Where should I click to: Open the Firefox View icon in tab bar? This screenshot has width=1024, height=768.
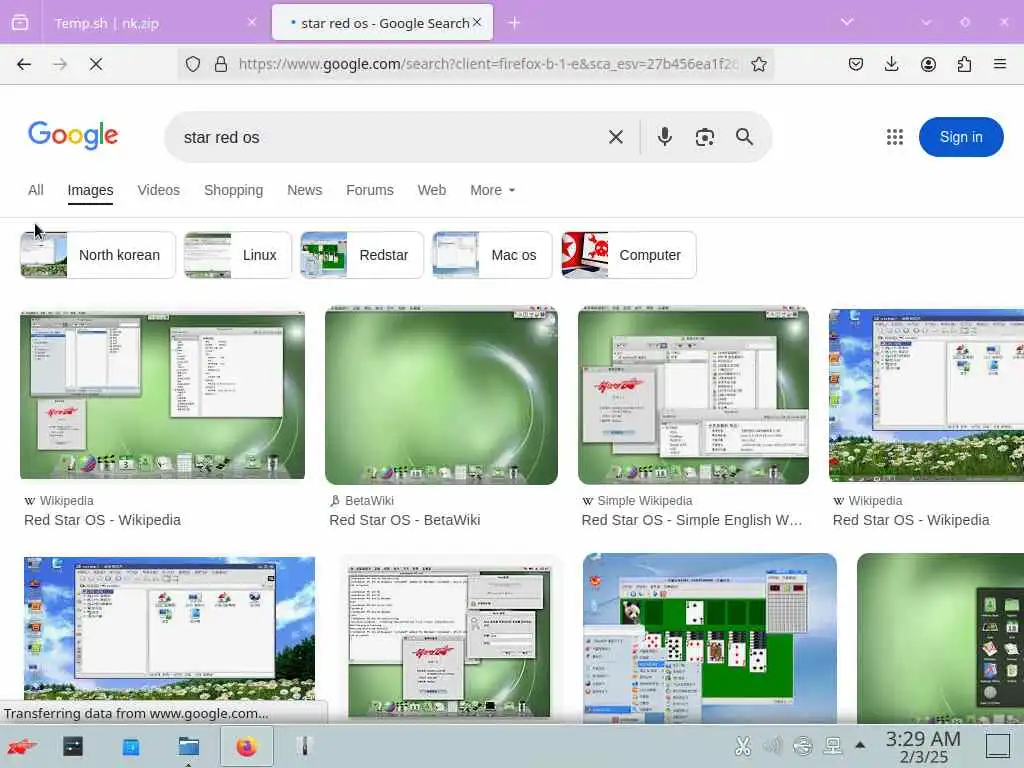[x=20, y=23]
